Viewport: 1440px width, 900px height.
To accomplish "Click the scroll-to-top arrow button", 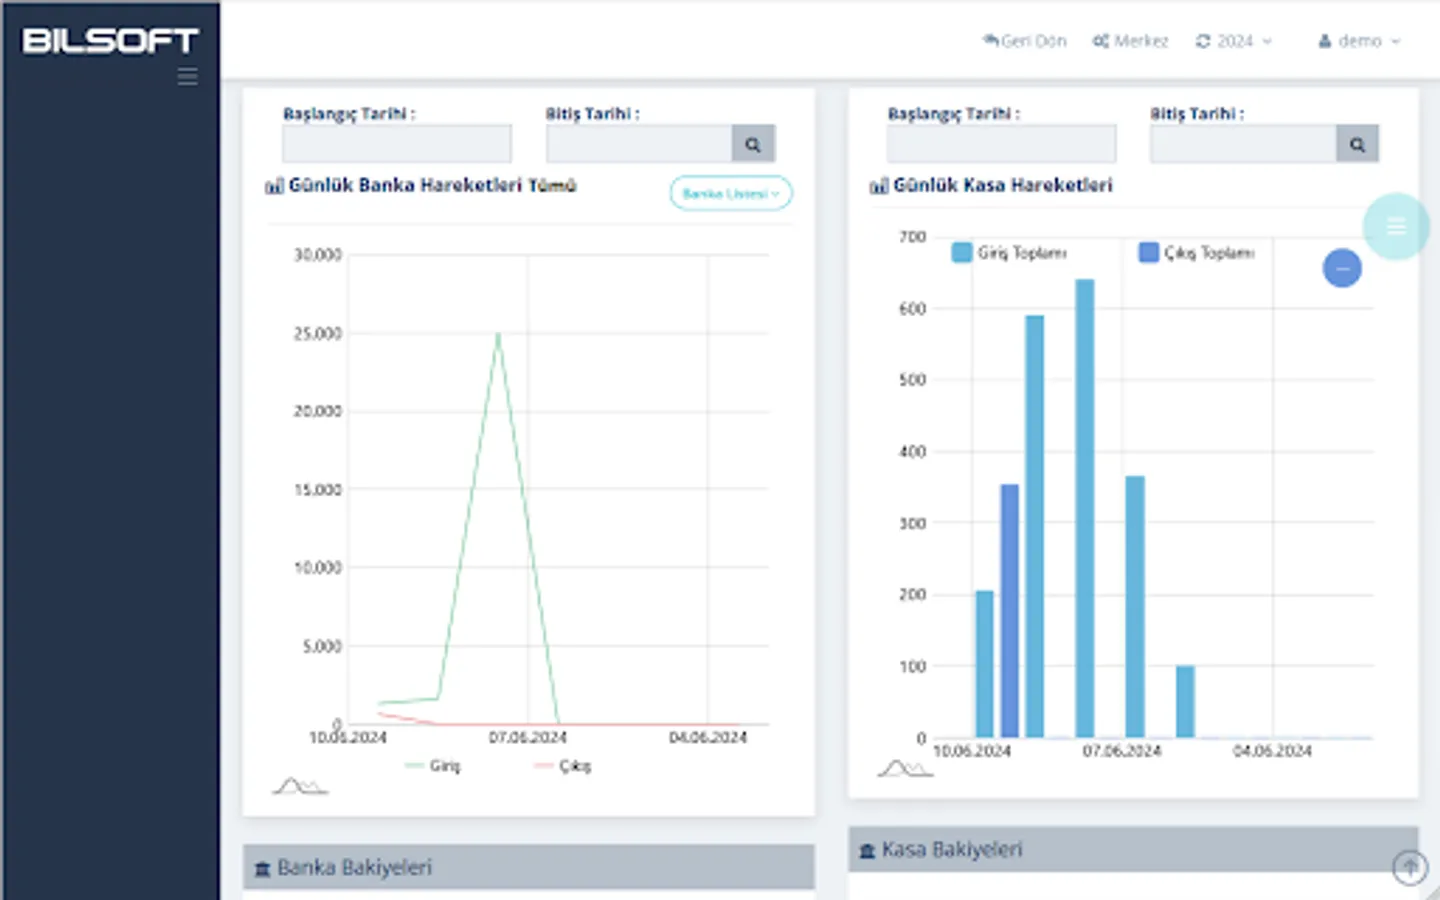I will pyautogui.click(x=1410, y=866).
